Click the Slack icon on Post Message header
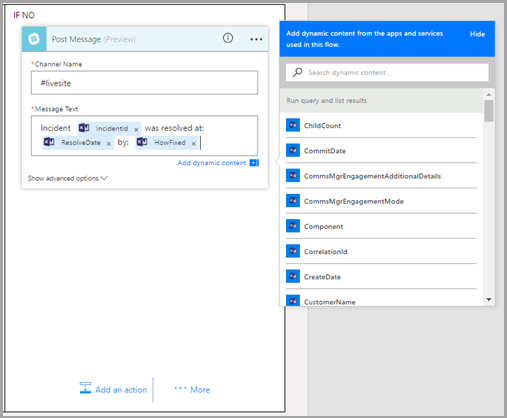 [x=34, y=39]
